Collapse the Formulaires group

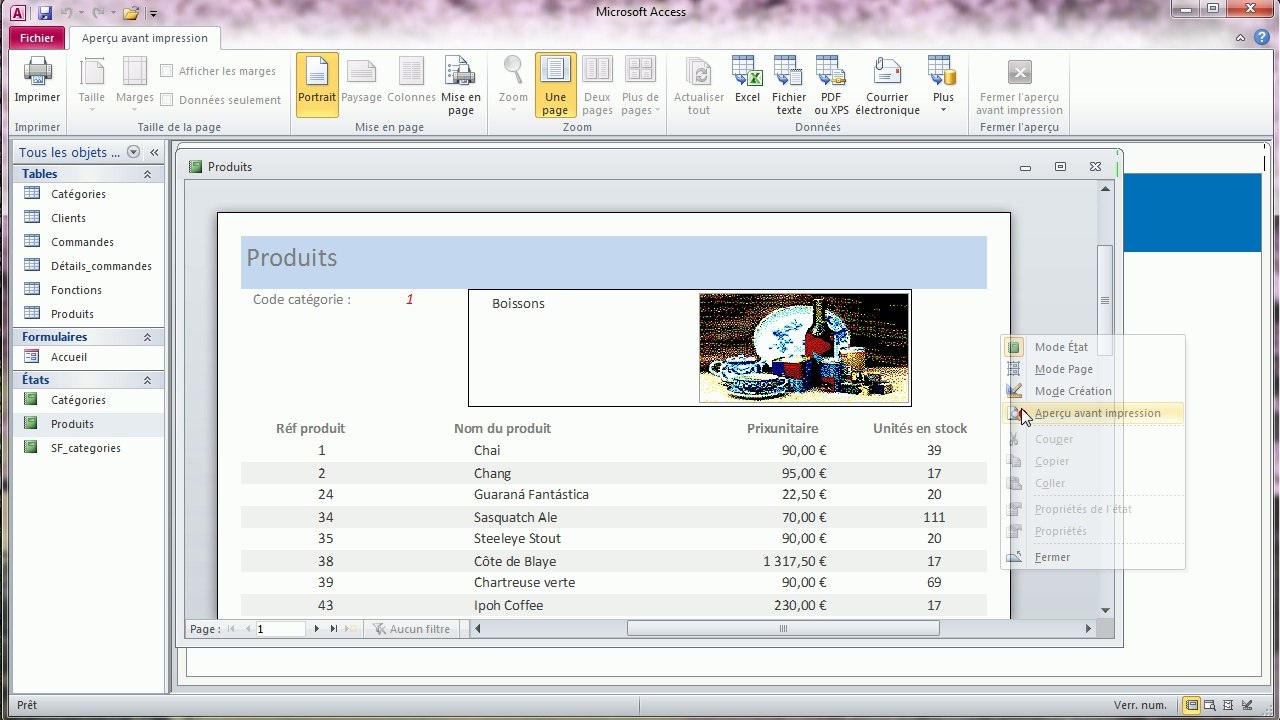(x=147, y=337)
